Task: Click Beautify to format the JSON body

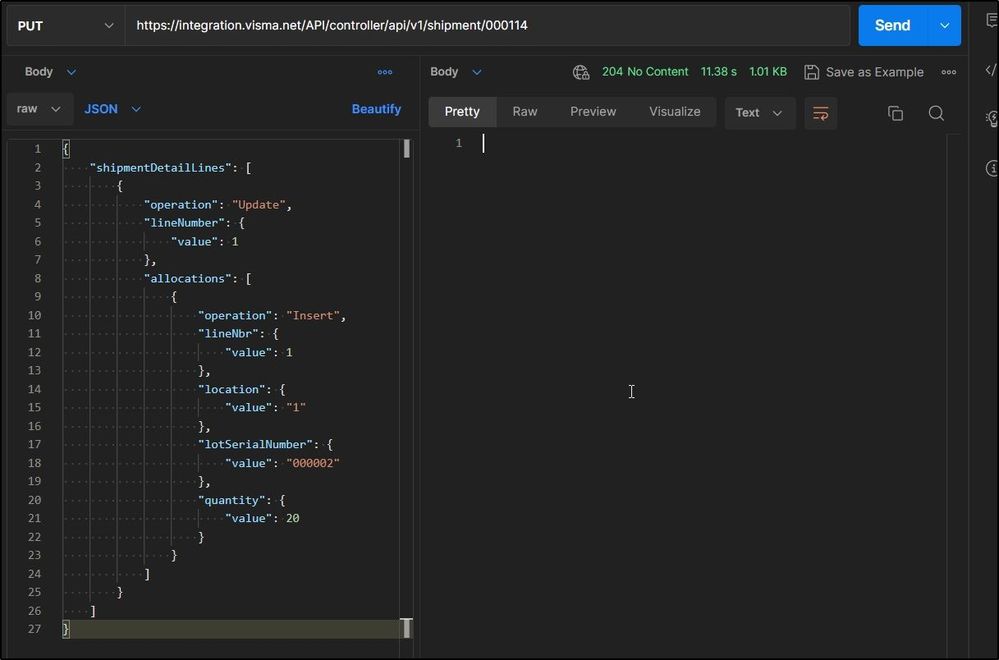Action: [x=376, y=109]
